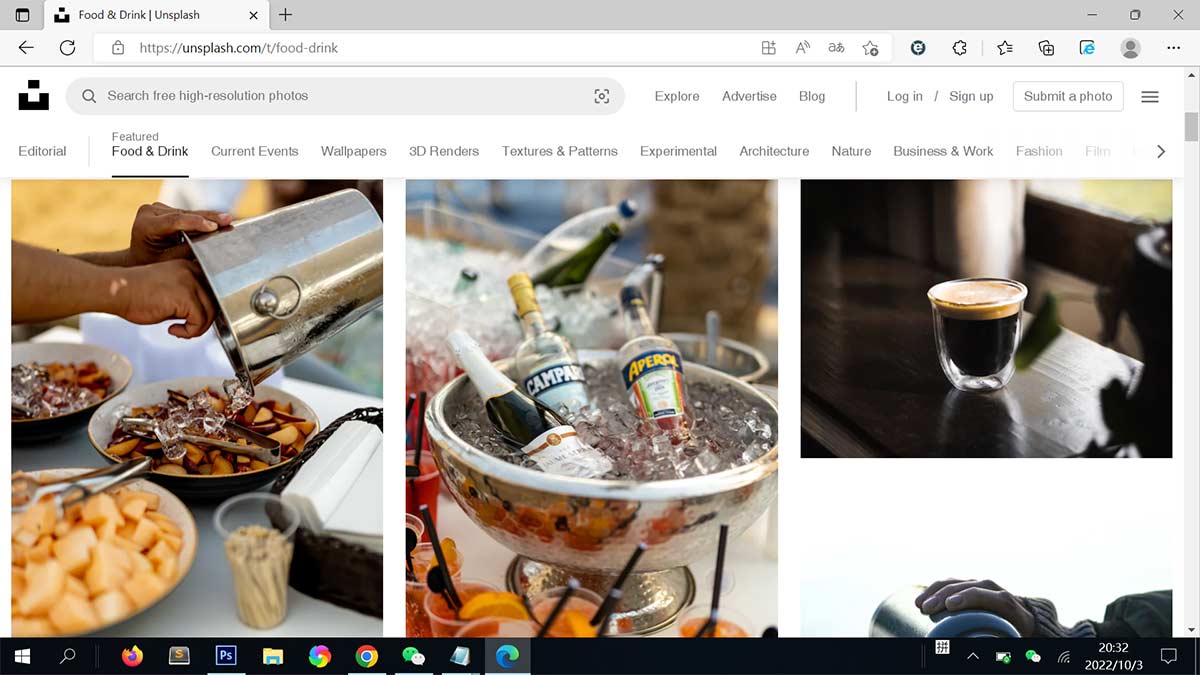Visit the Unsplash Blog

tap(812, 96)
